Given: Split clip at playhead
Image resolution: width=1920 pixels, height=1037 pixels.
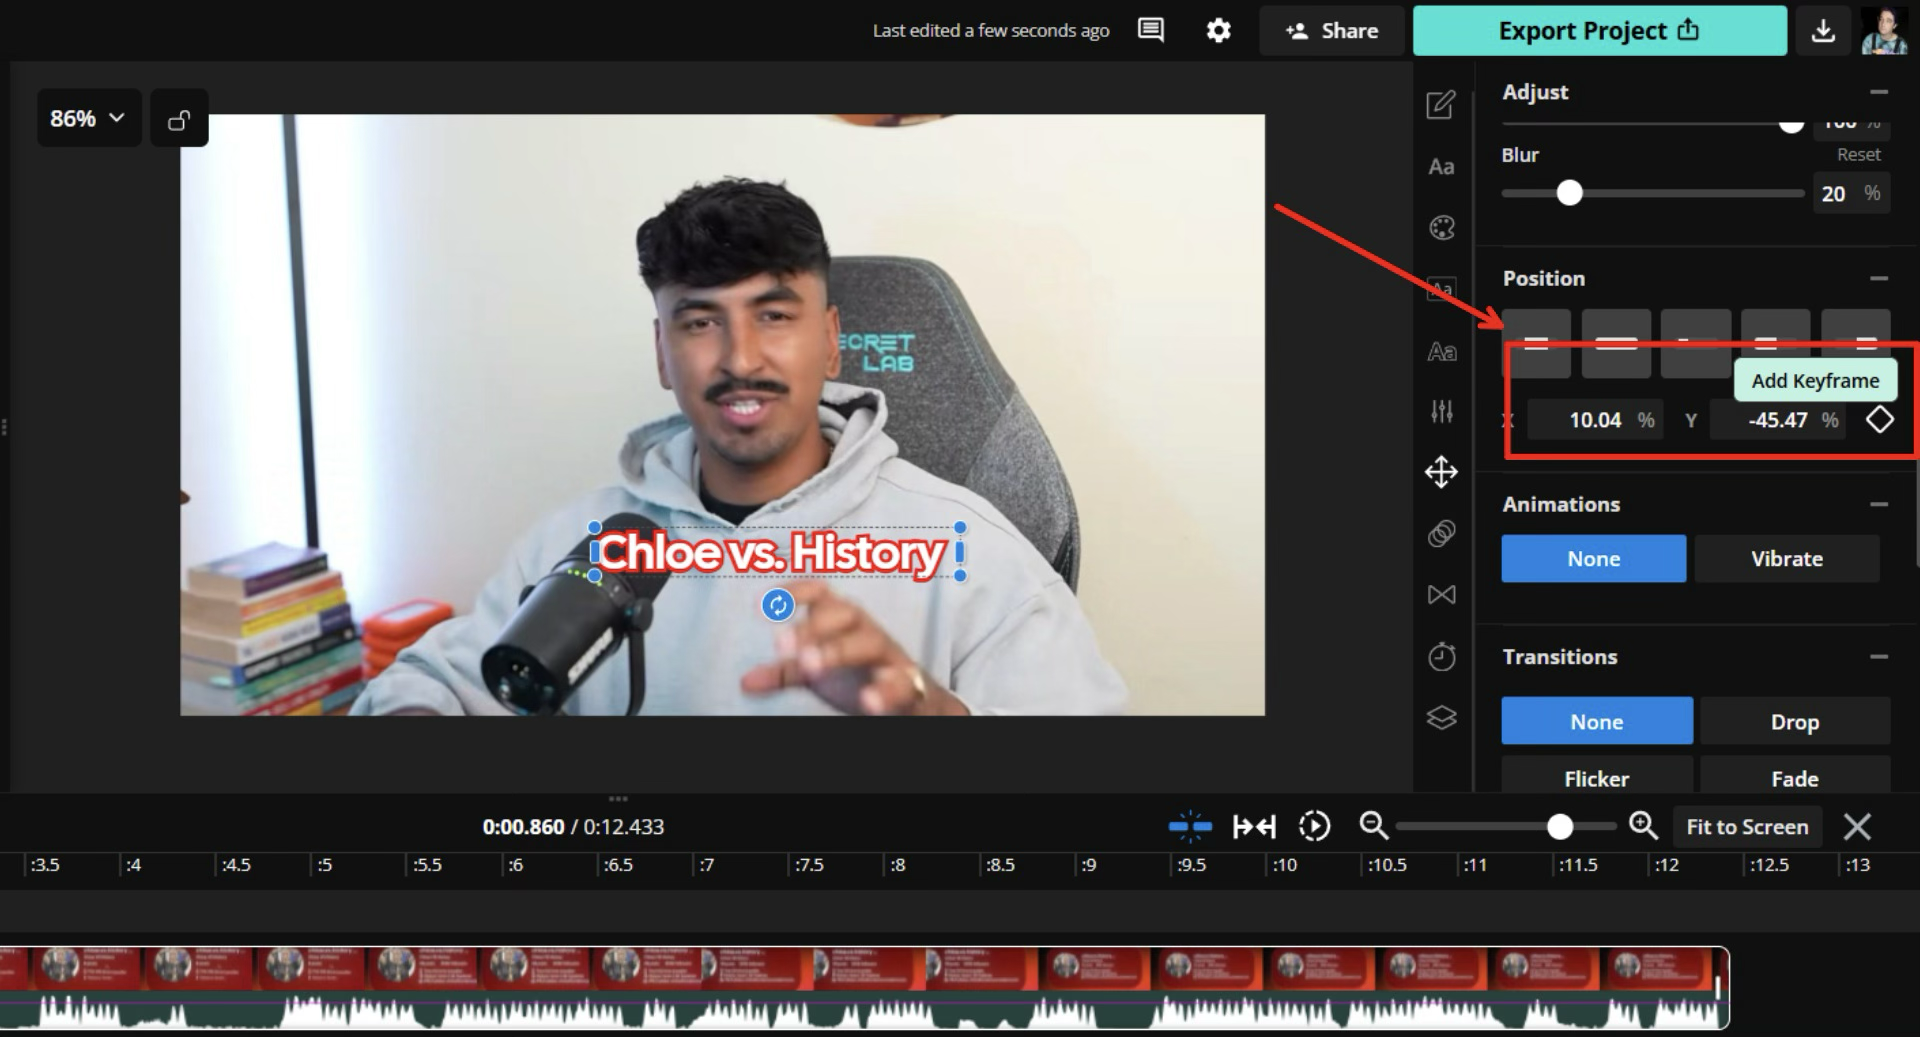Looking at the screenshot, I should (1190, 827).
